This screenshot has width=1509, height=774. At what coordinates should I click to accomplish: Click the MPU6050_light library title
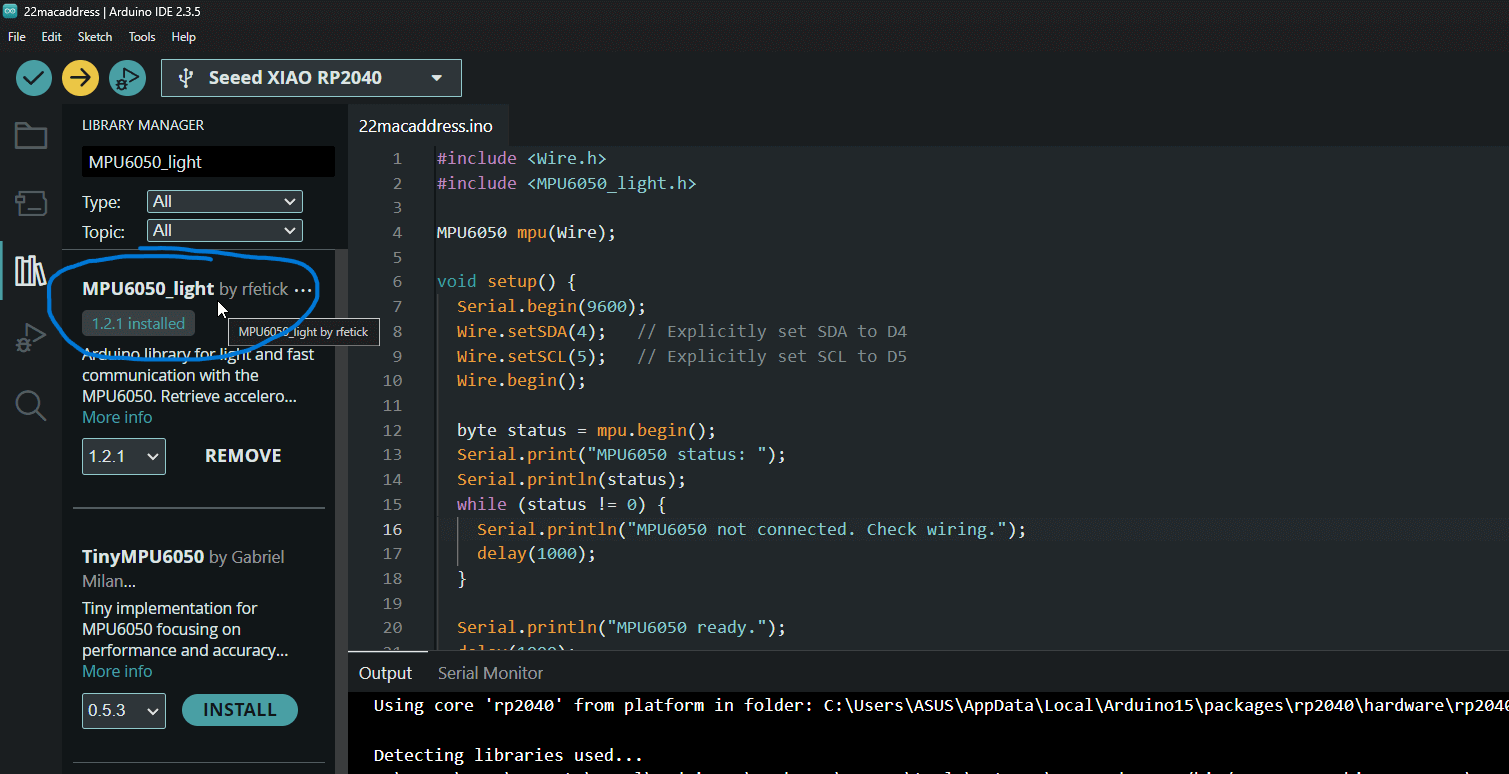point(148,289)
